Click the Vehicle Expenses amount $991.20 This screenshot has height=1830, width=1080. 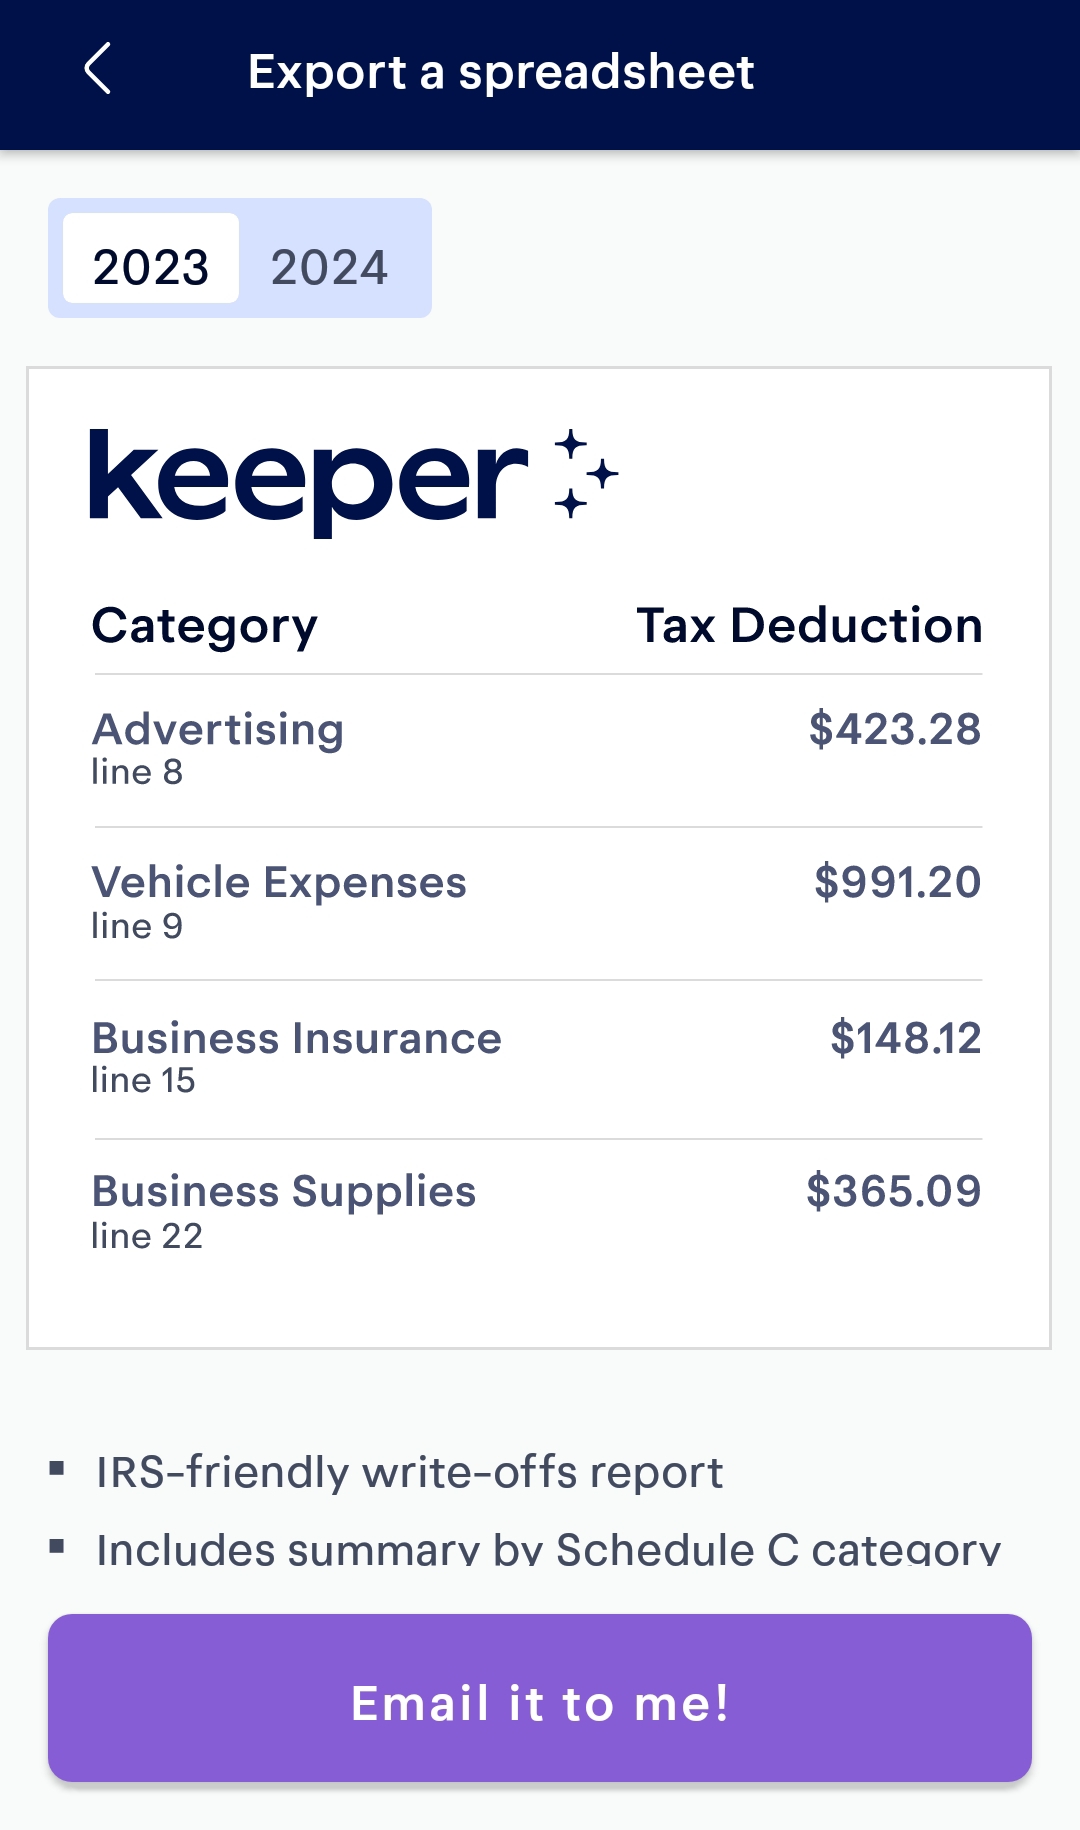(896, 882)
